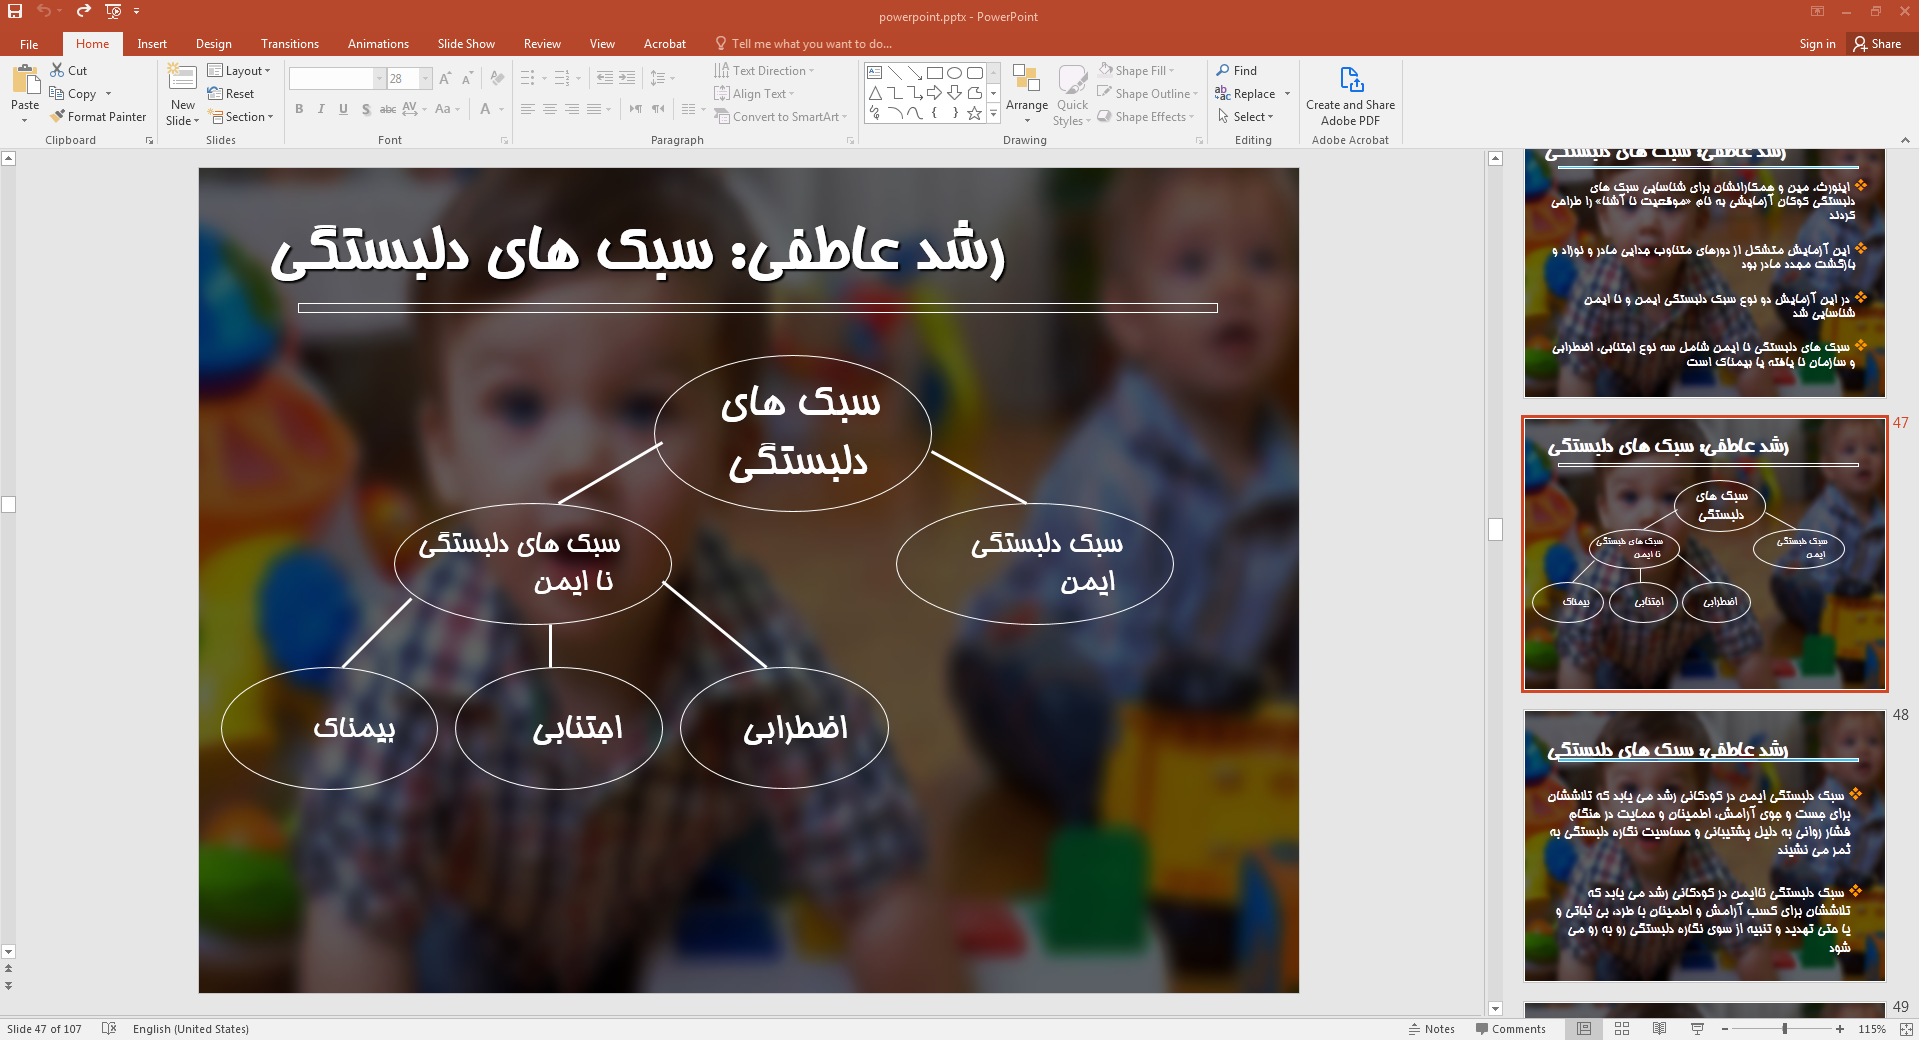Click the Save icon in title bar
The height and width of the screenshot is (1040, 1919).
tap(15, 11)
